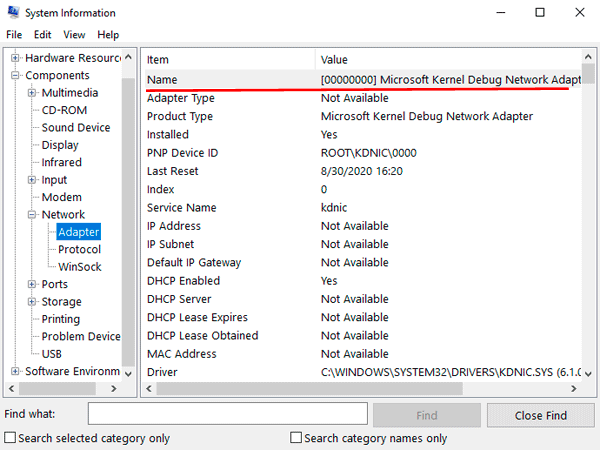Select WinSock in the tree
The width and height of the screenshot is (600, 450).
(x=79, y=267)
